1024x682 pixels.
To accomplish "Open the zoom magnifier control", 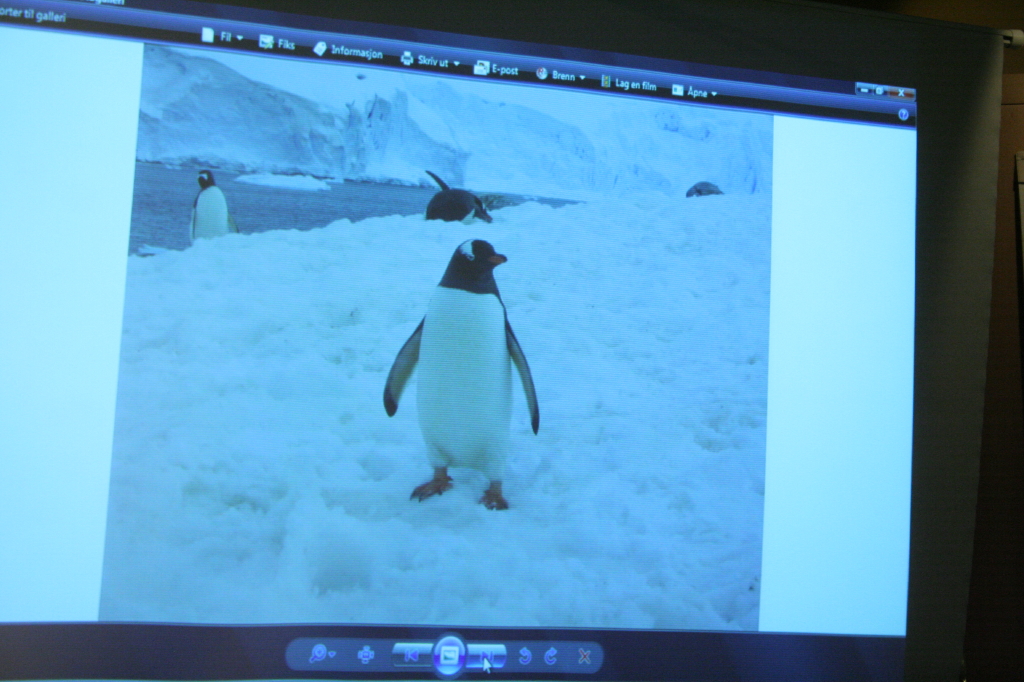I will (x=322, y=653).
